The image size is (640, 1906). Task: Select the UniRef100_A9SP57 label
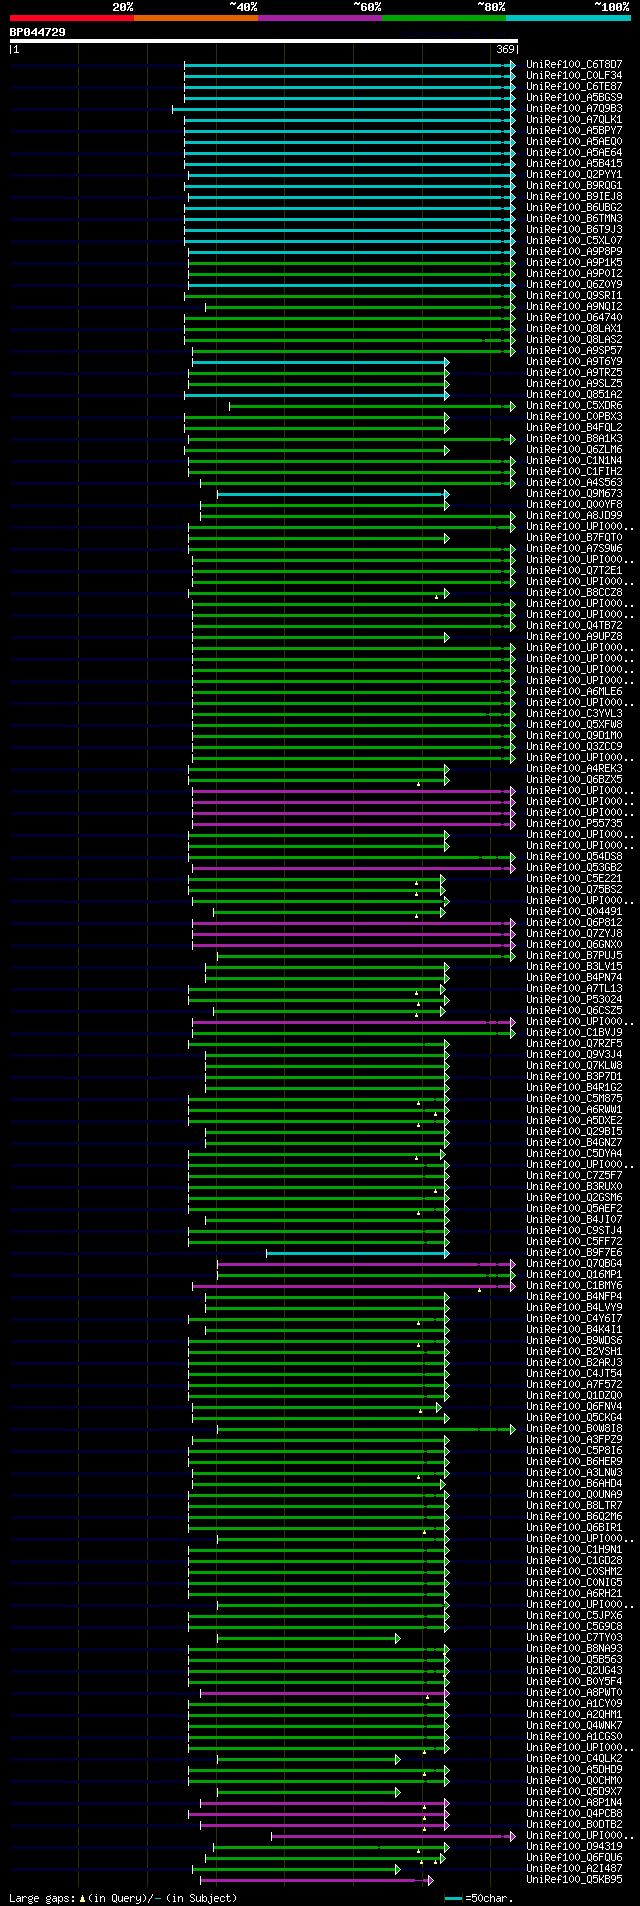(x=574, y=350)
